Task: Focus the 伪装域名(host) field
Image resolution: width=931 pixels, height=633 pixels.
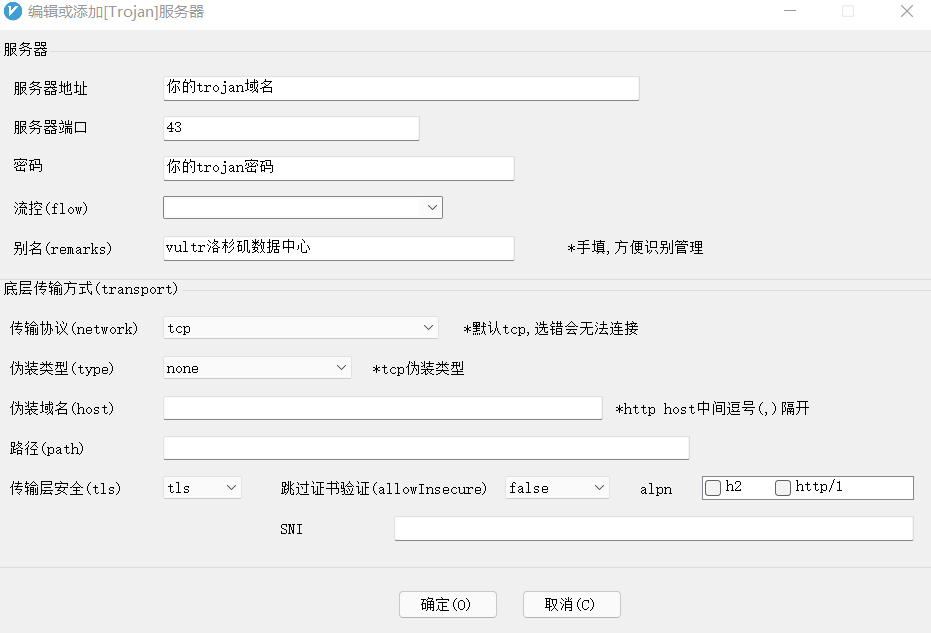Action: pyautogui.click(x=382, y=408)
